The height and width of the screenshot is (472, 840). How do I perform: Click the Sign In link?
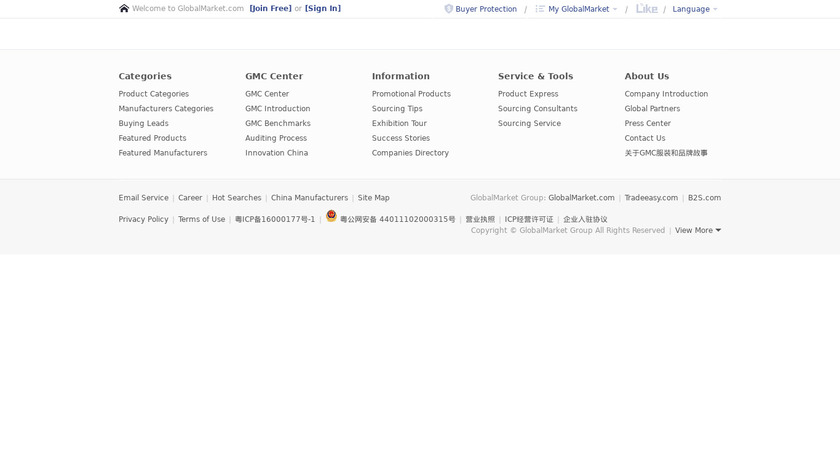[323, 9]
